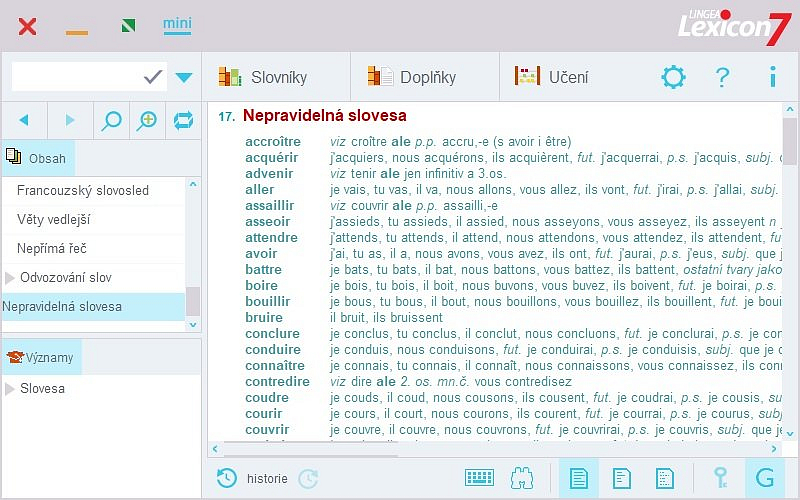Viewport: 800px width, 500px height.
Task: Toggle the highlighted full-page view icon
Action: (578, 478)
